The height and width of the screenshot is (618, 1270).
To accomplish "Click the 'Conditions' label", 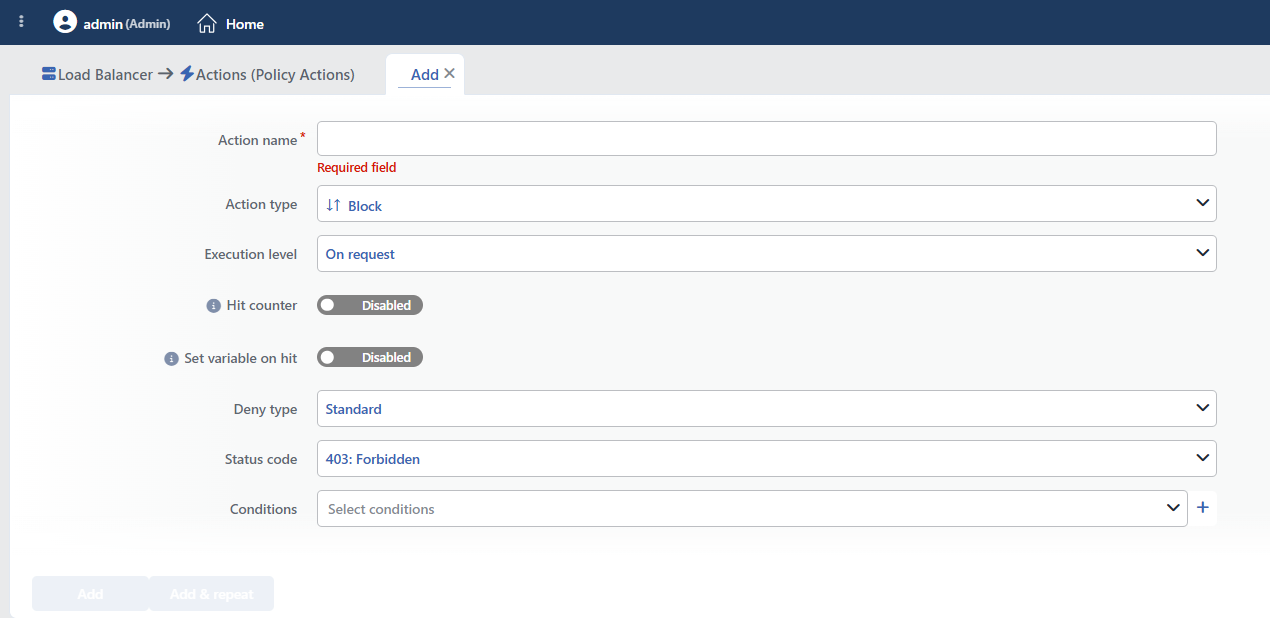I will pos(264,509).
